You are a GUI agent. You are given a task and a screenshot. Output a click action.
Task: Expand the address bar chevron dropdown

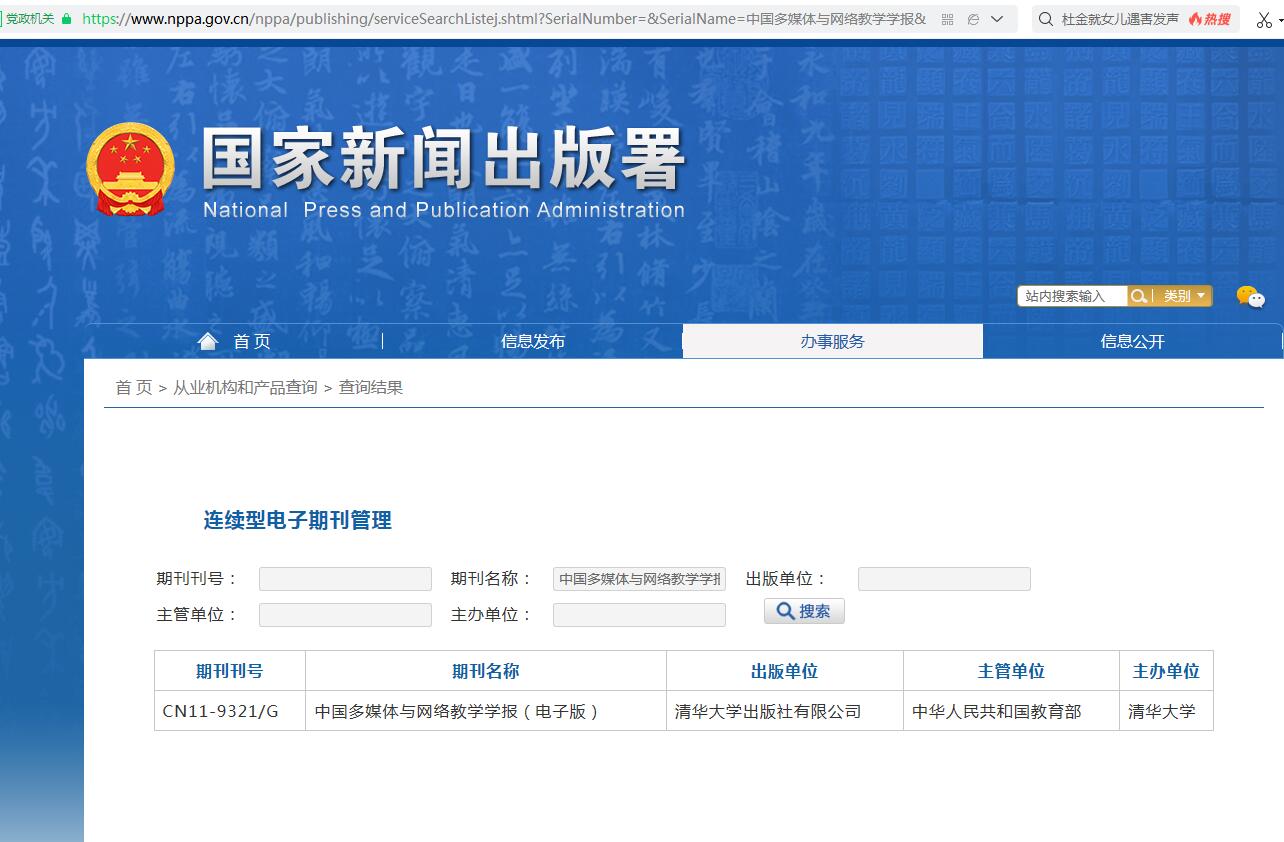997,18
